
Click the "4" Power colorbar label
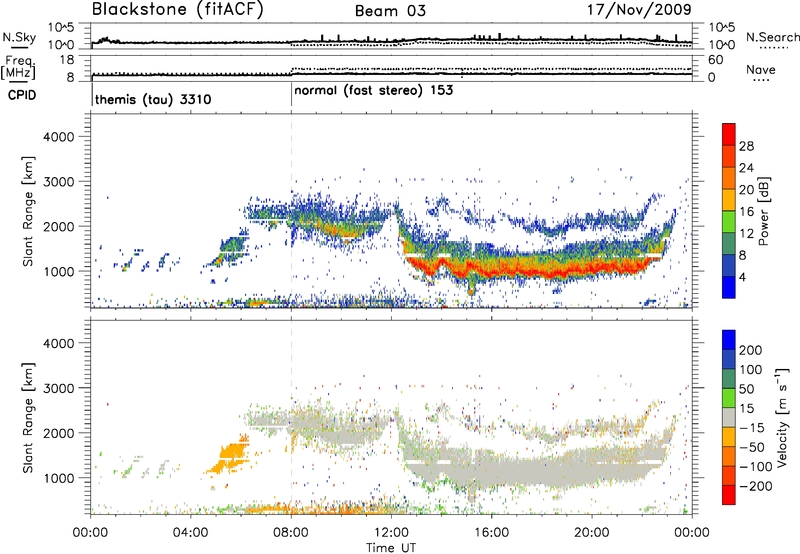point(743,277)
